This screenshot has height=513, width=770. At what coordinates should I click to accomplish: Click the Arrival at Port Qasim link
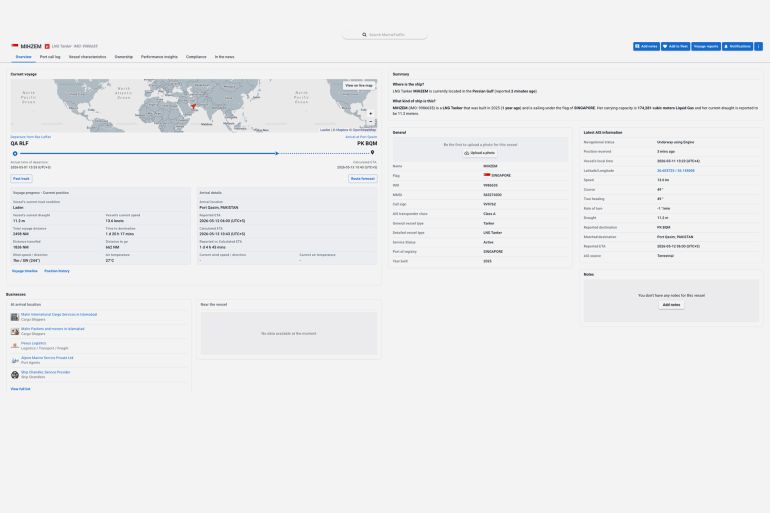coord(361,137)
